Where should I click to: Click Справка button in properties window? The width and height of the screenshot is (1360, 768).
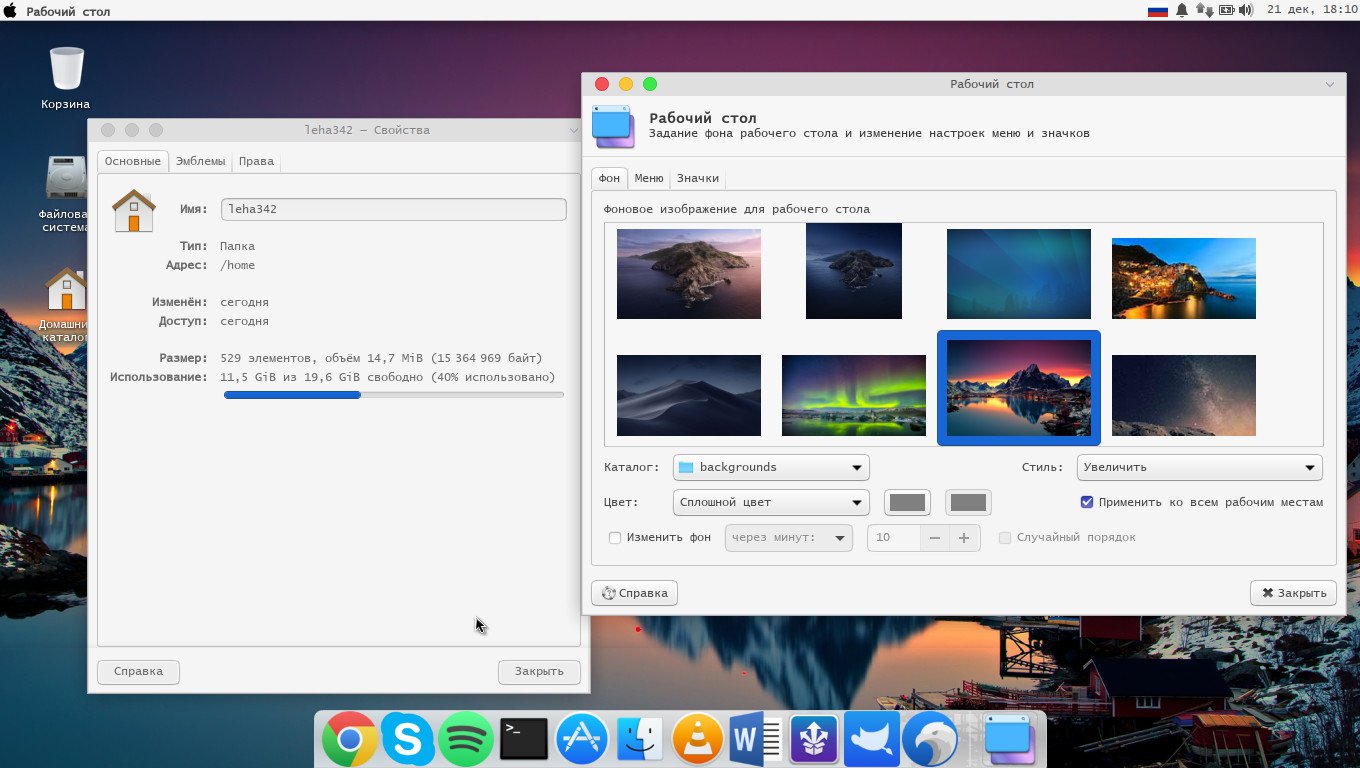138,671
